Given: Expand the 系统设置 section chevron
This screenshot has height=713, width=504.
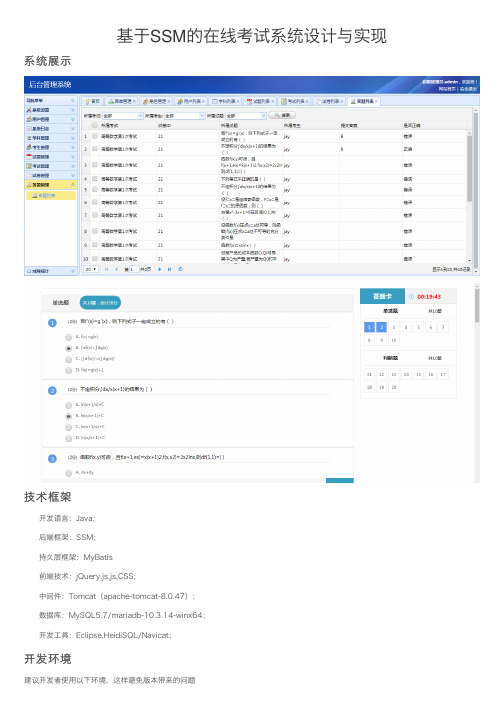Looking at the screenshot, I should coord(73,110).
